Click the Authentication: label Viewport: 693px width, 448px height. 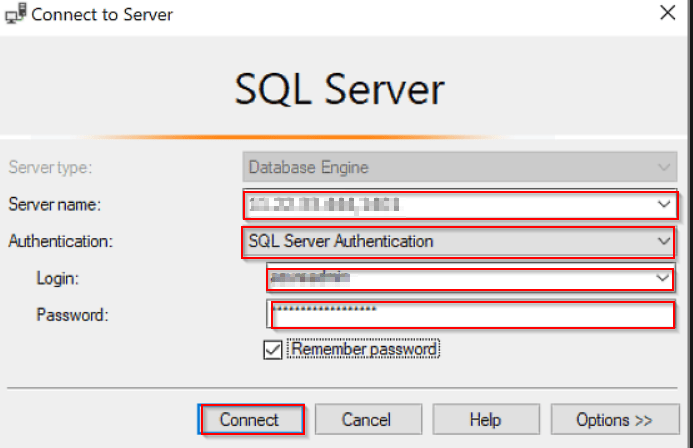click(x=61, y=241)
